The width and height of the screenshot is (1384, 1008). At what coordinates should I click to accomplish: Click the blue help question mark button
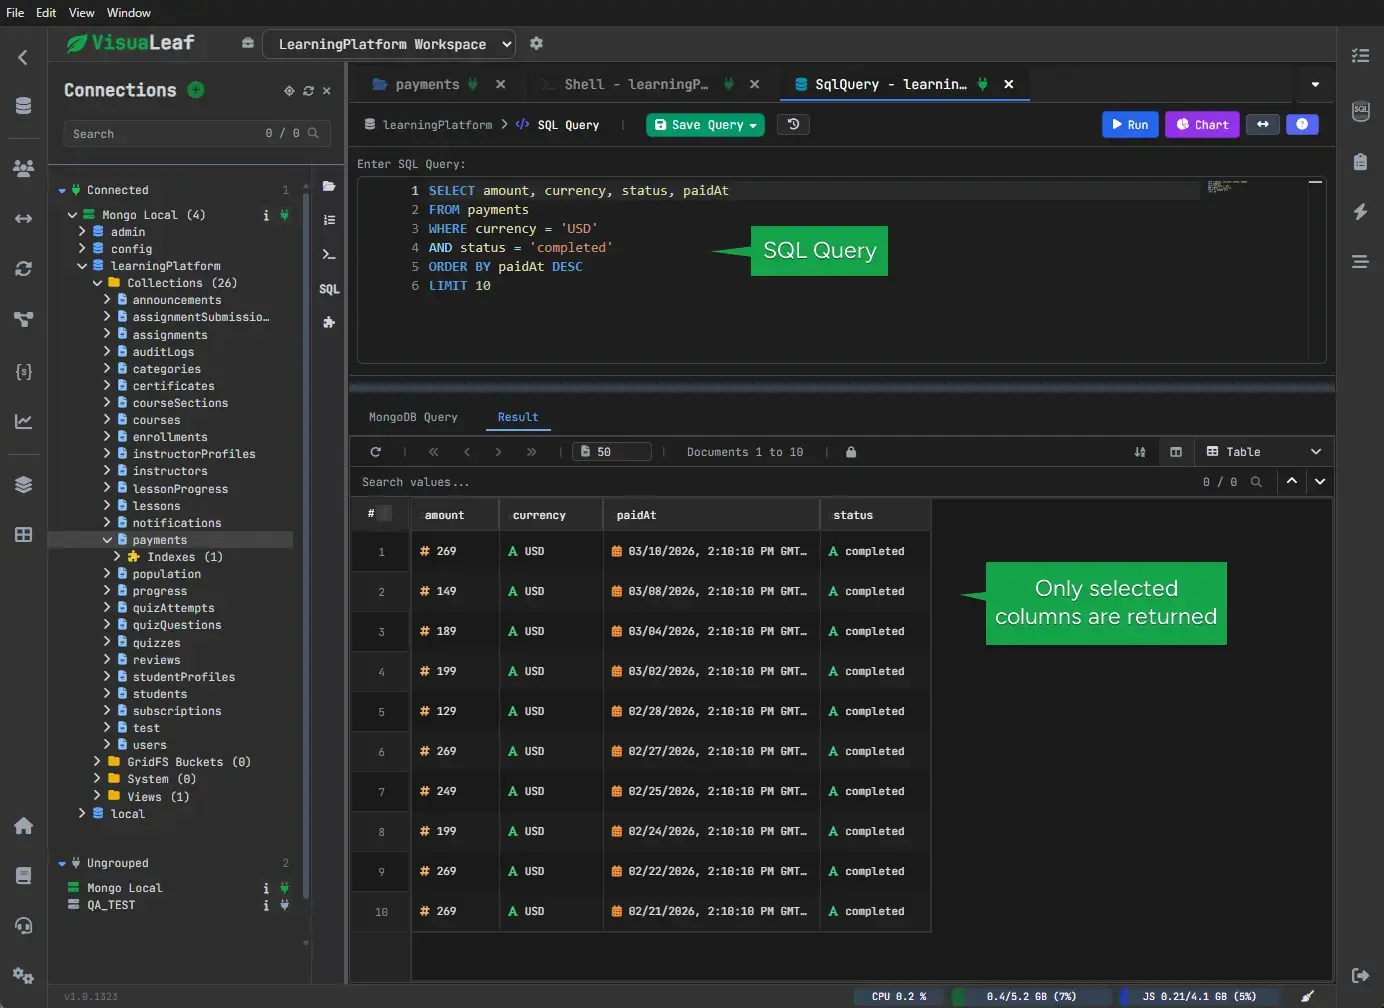(x=1302, y=125)
